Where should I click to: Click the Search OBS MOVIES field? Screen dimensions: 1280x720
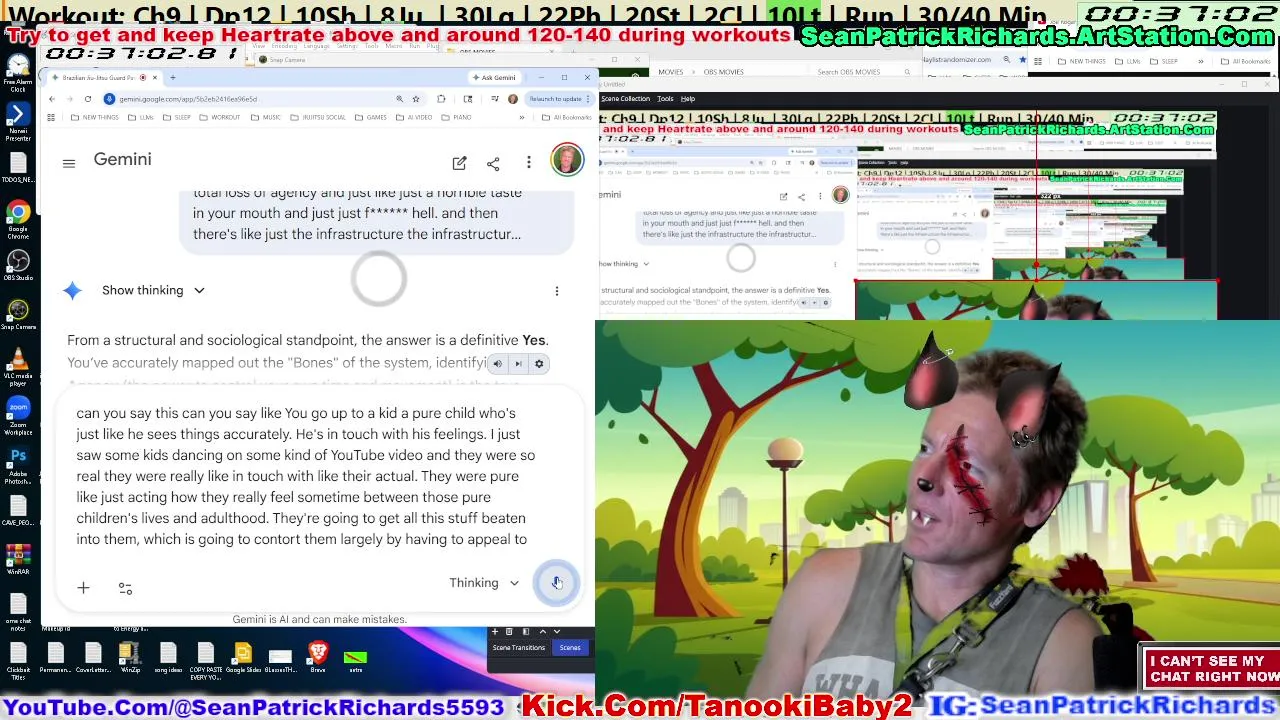pyautogui.click(x=864, y=72)
